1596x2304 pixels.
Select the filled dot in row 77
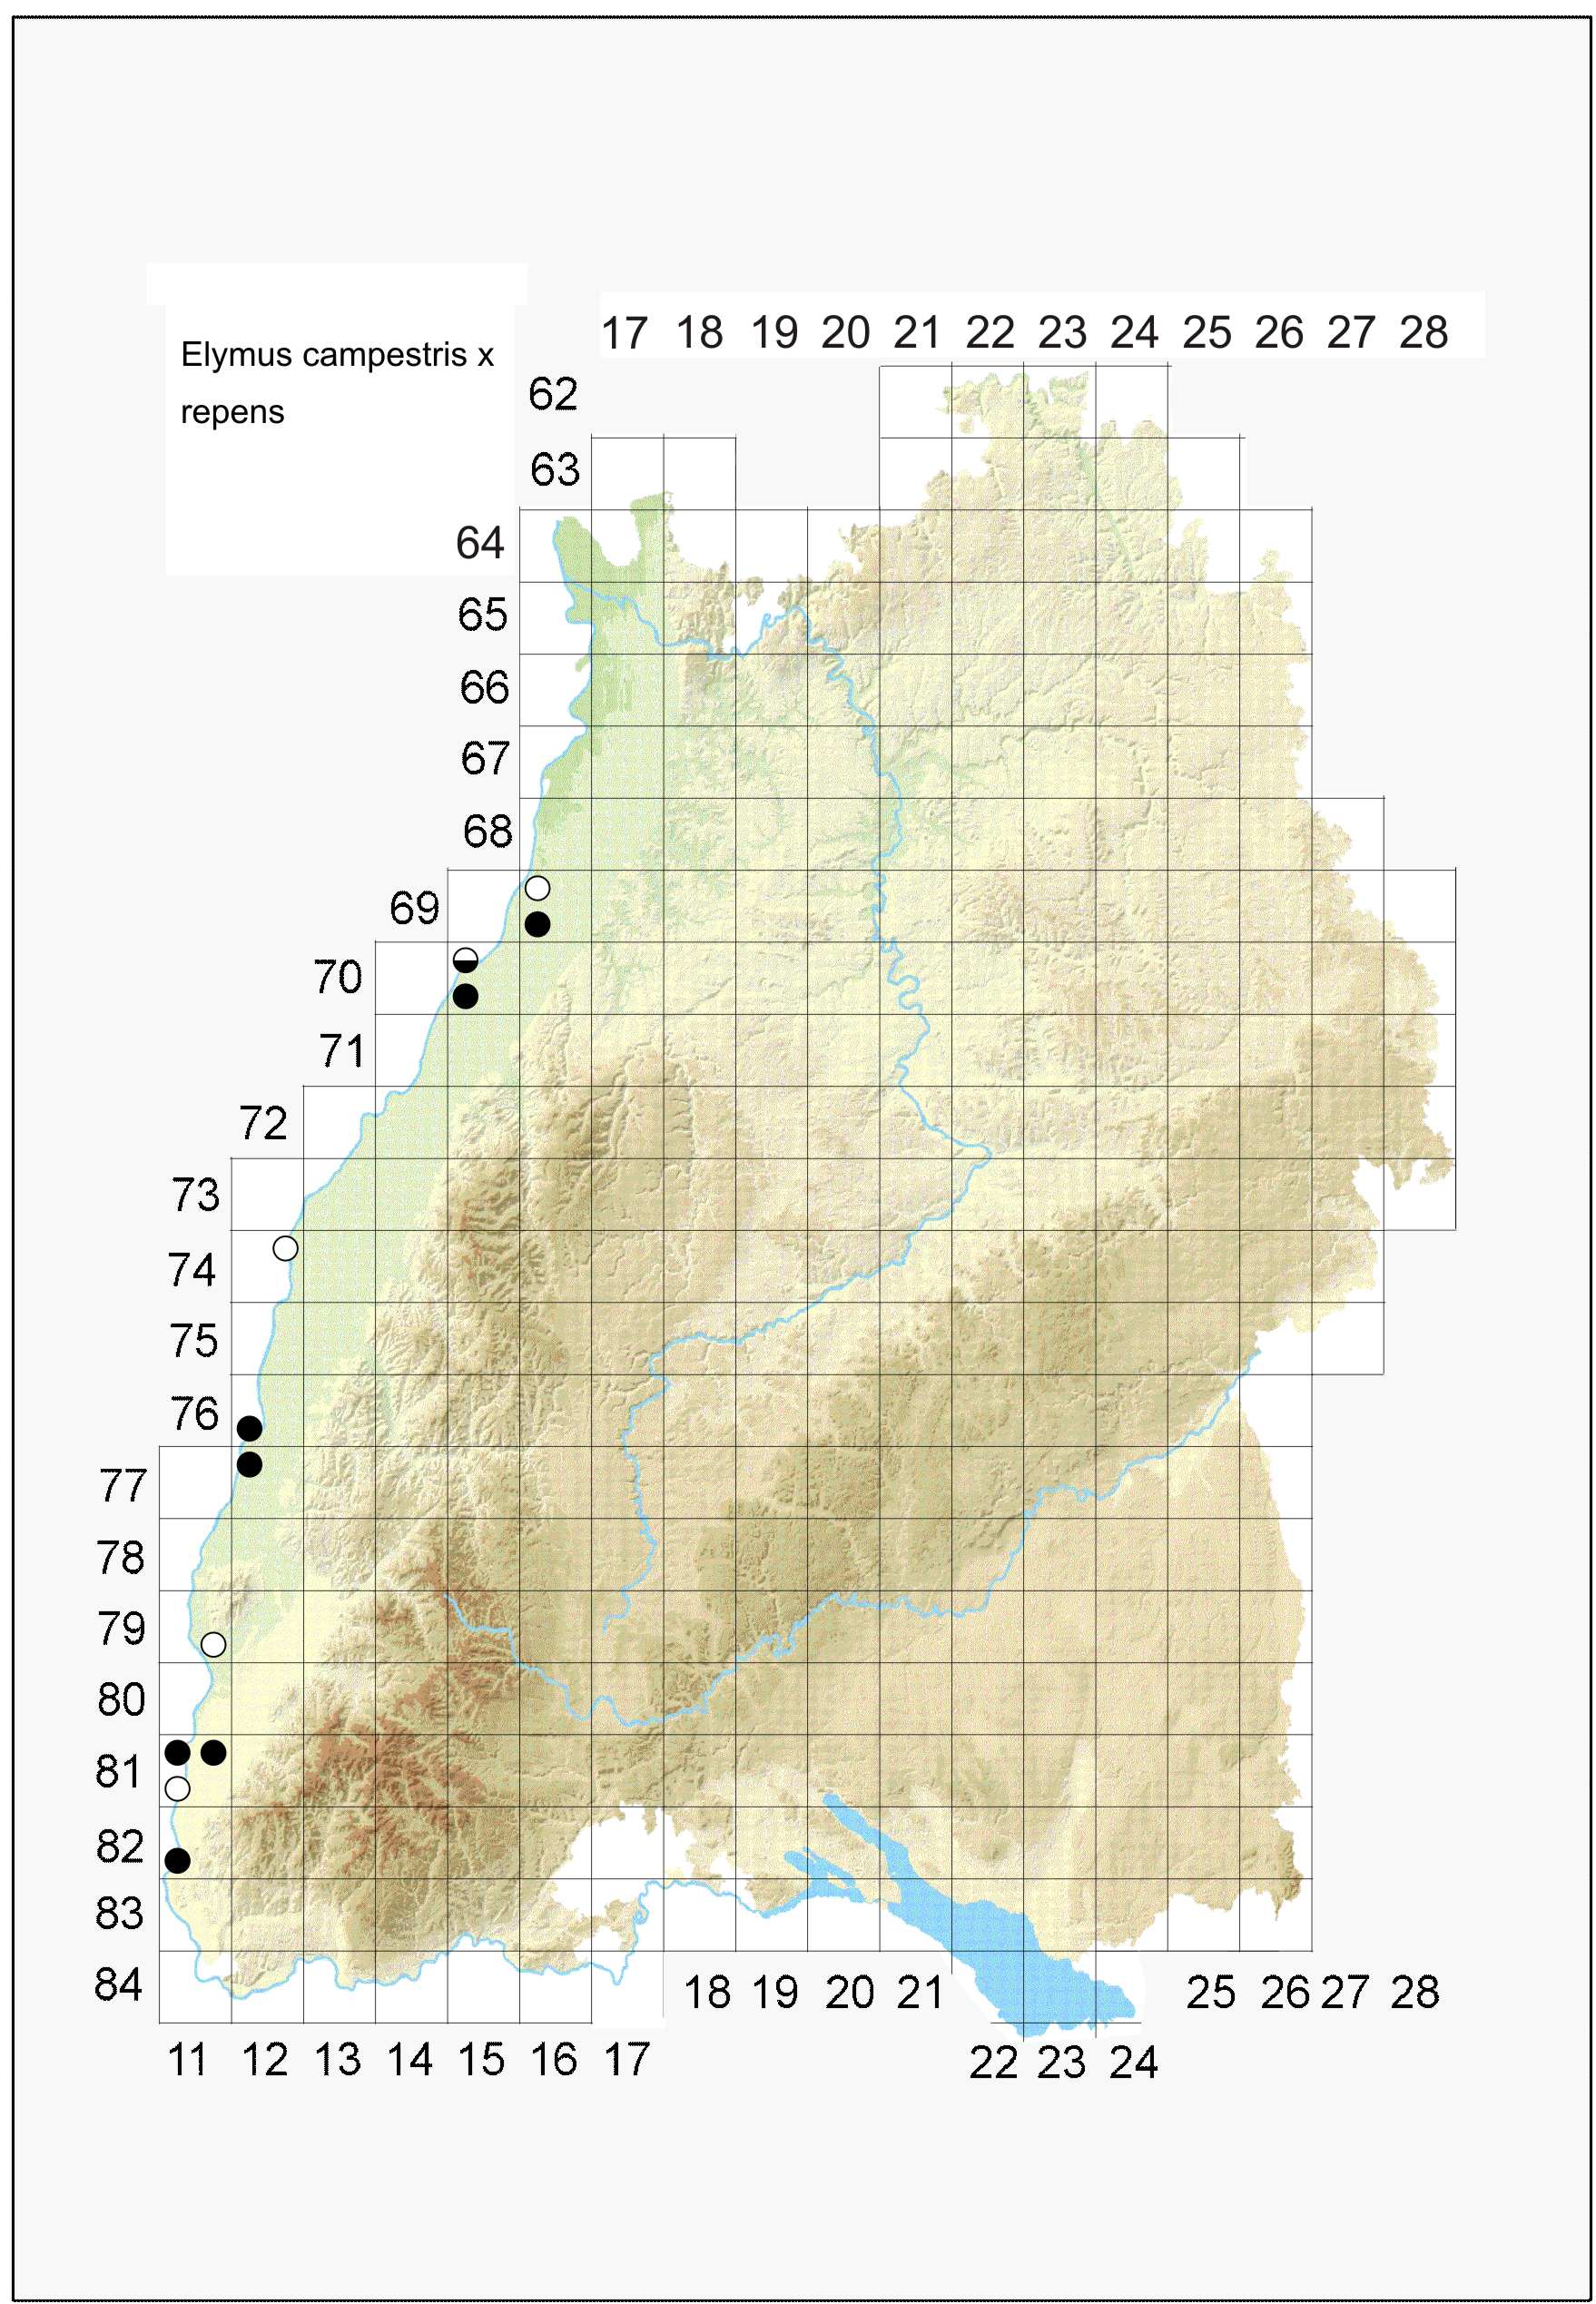(x=249, y=1464)
